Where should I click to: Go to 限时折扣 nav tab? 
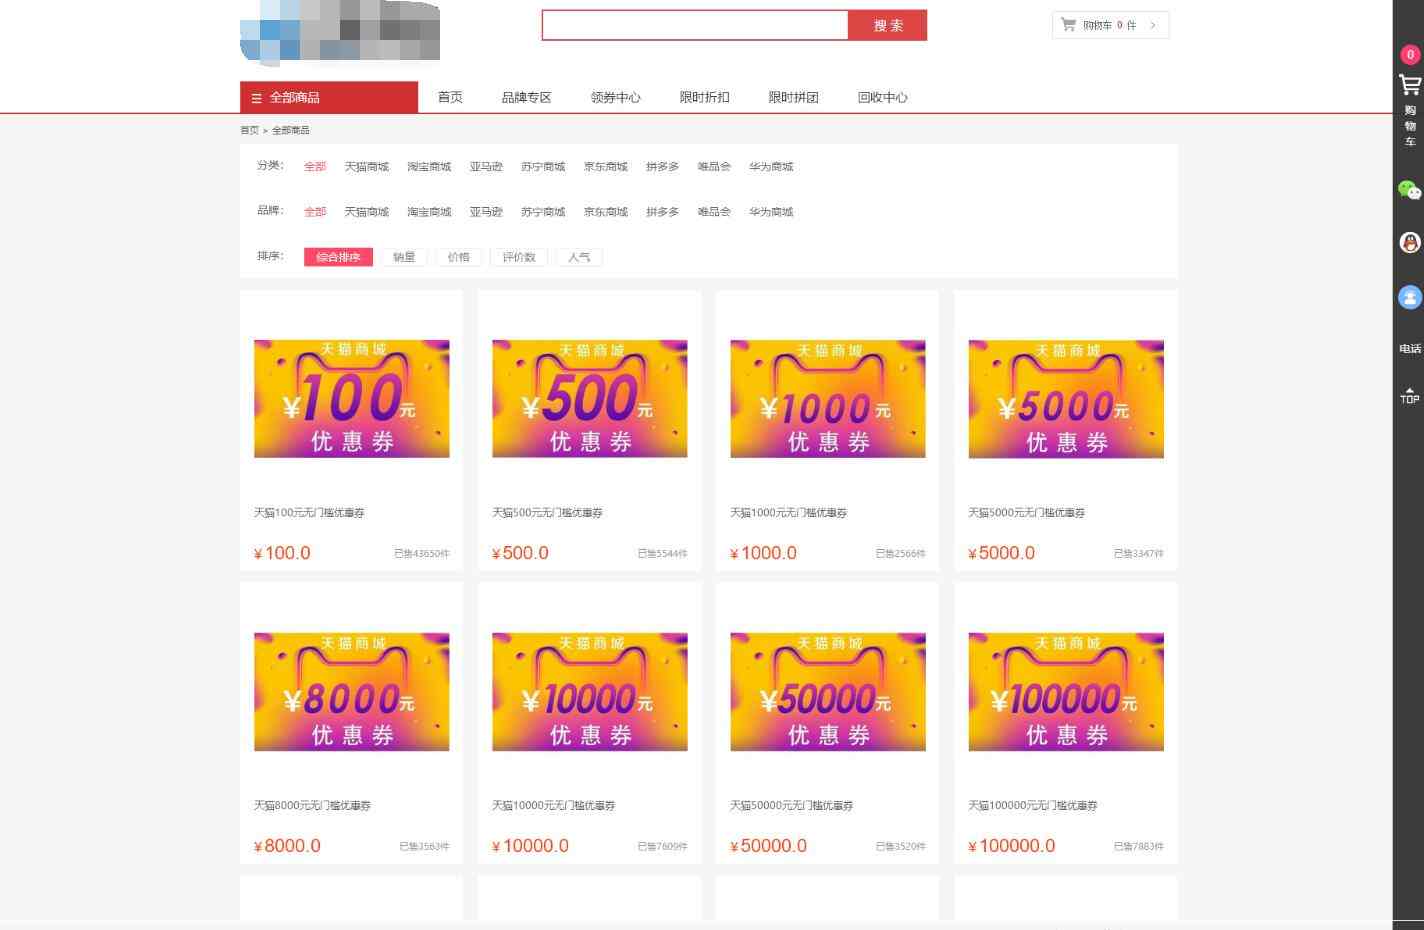tap(704, 97)
